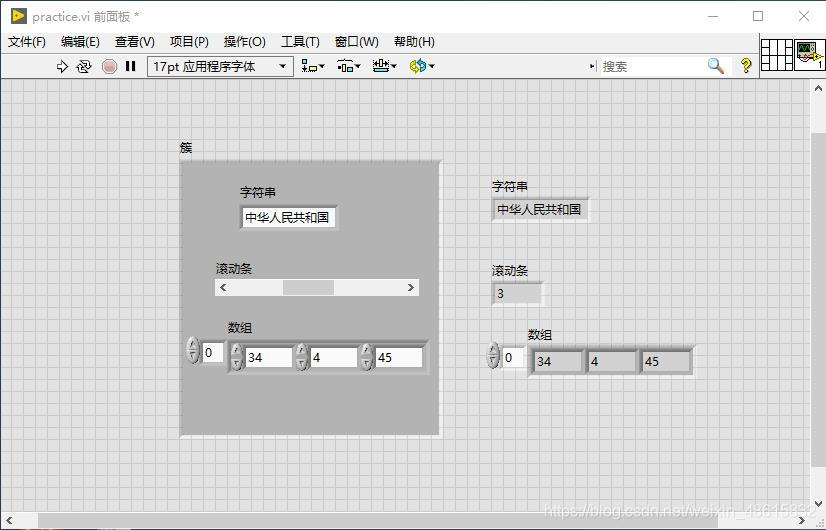Click cluster array element value 45

point(399,357)
